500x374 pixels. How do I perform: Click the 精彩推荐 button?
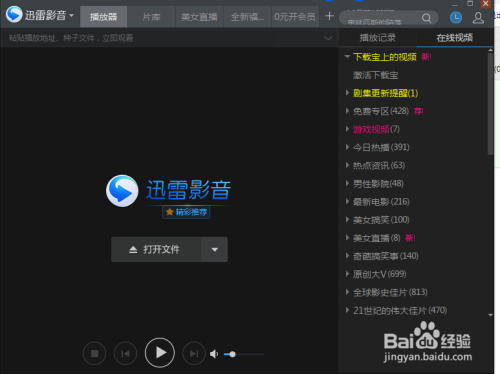click(186, 212)
